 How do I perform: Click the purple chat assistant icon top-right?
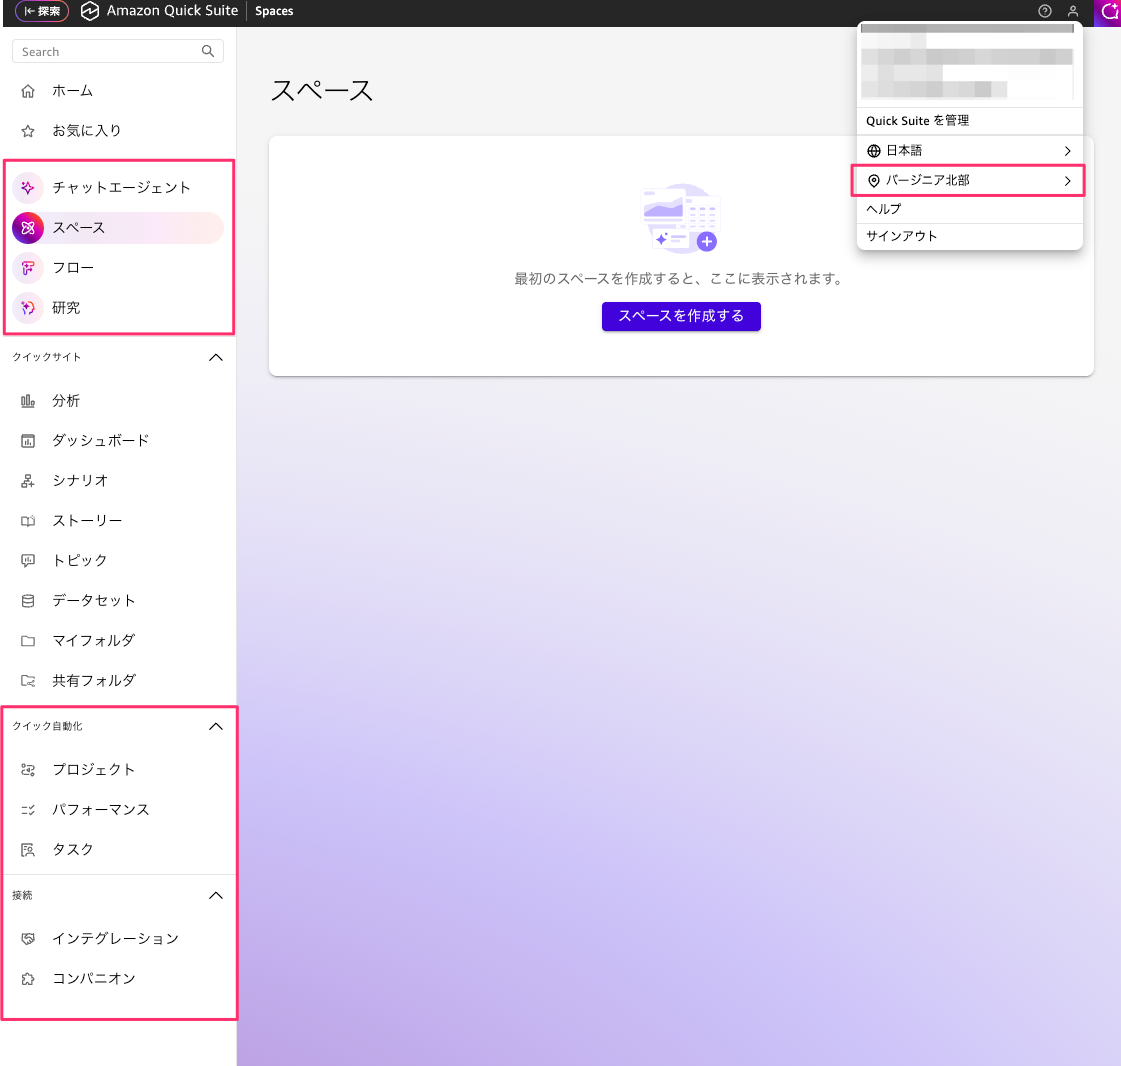[1108, 12]
